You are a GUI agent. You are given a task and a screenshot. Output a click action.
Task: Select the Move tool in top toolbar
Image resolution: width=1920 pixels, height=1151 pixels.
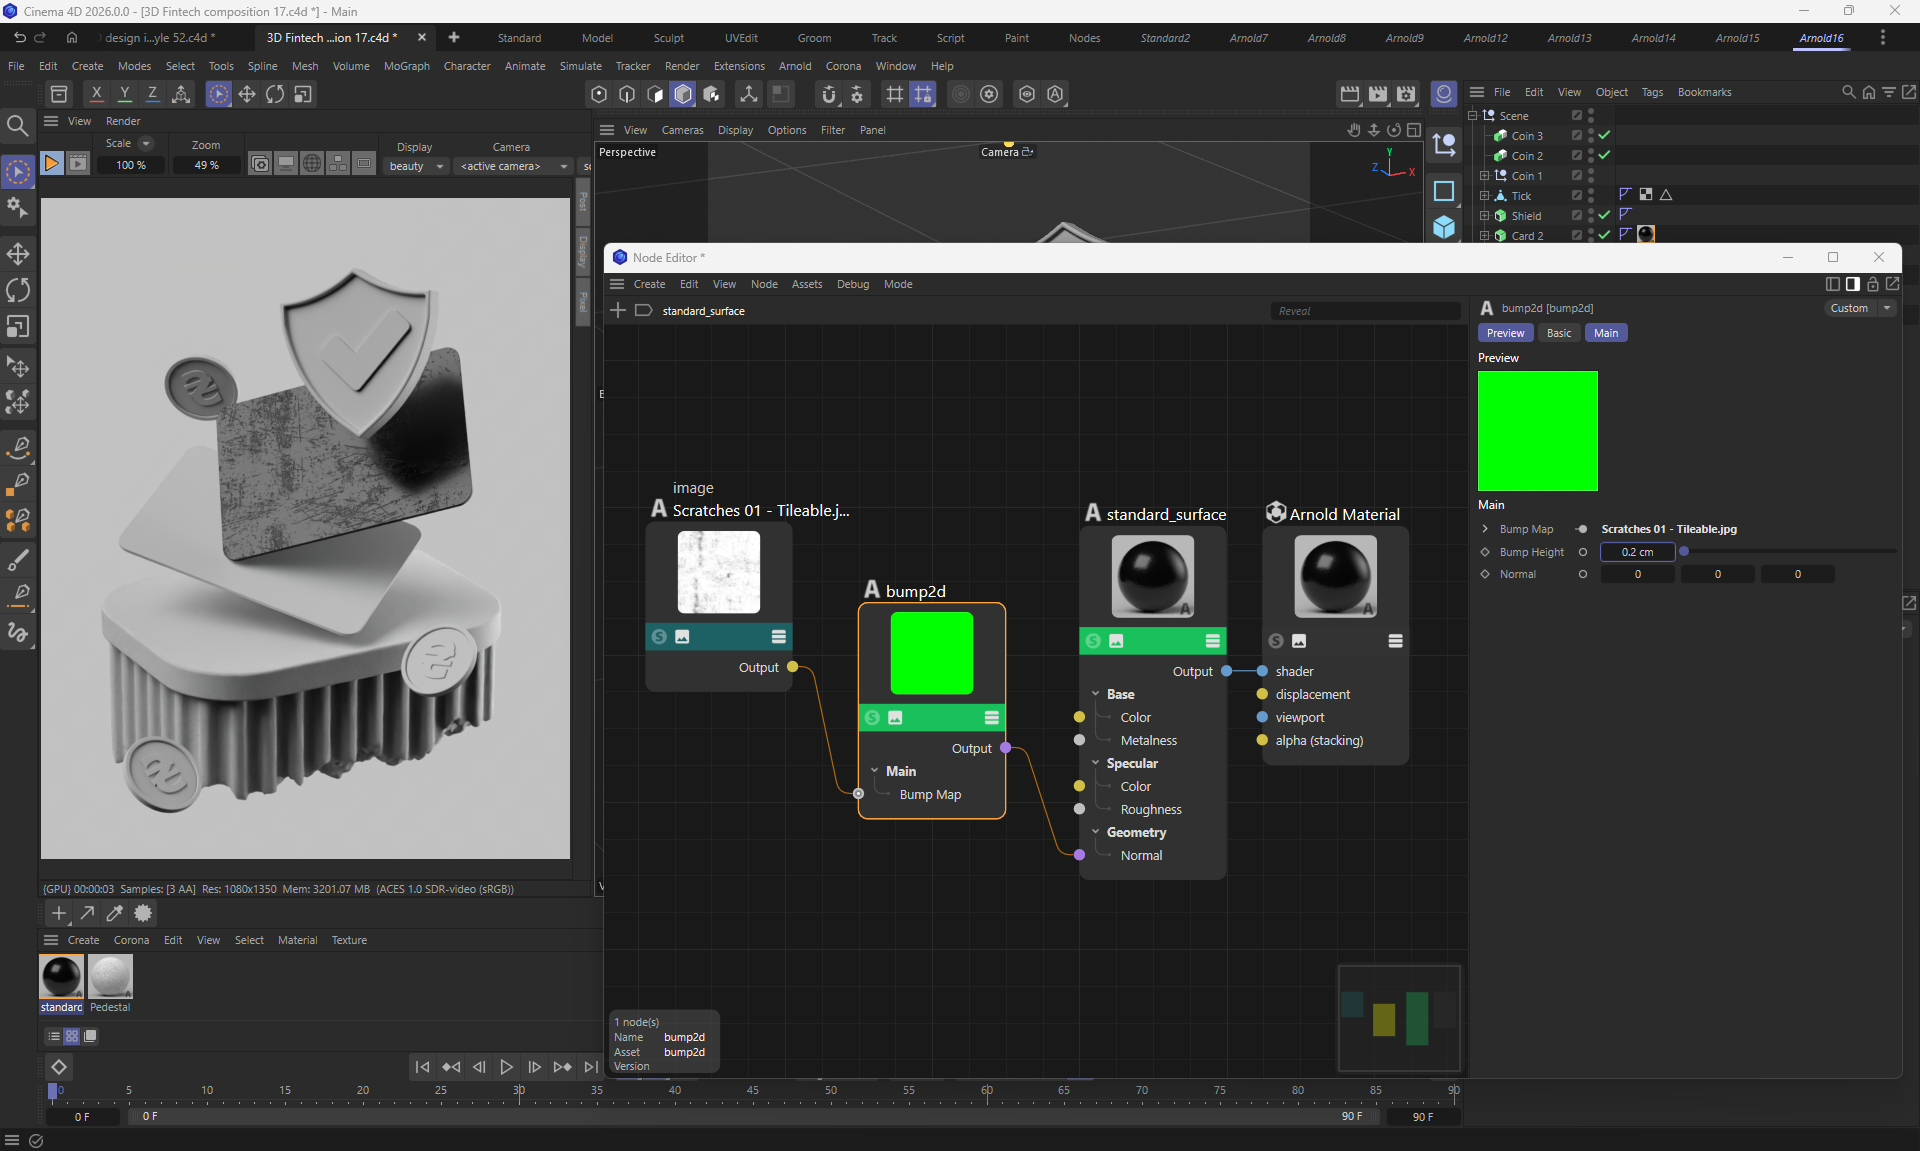[x=246, y=94]
